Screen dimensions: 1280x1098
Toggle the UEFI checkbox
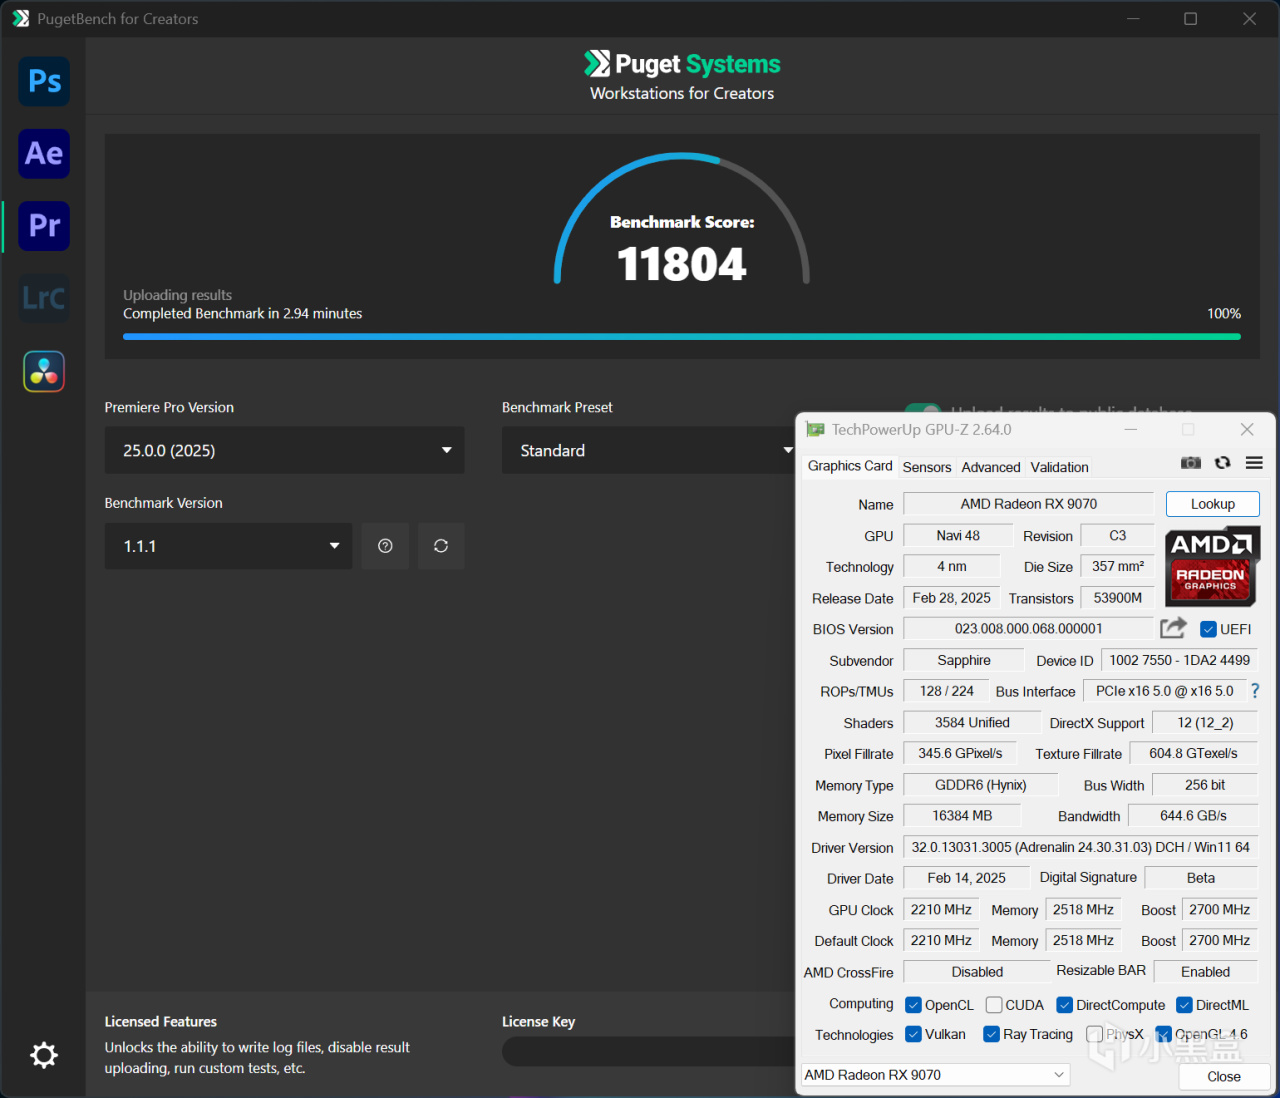[1208, 629]
